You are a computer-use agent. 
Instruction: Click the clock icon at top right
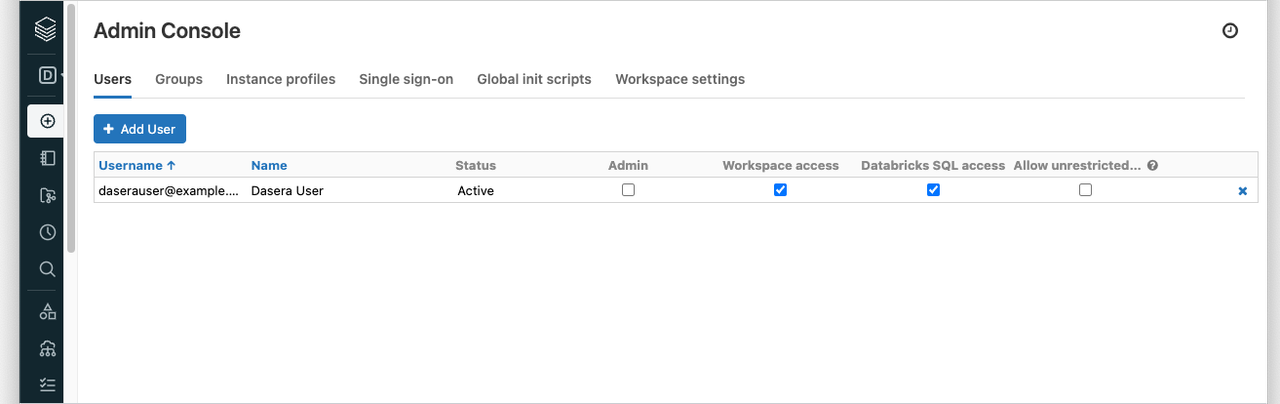(1230, 31)
